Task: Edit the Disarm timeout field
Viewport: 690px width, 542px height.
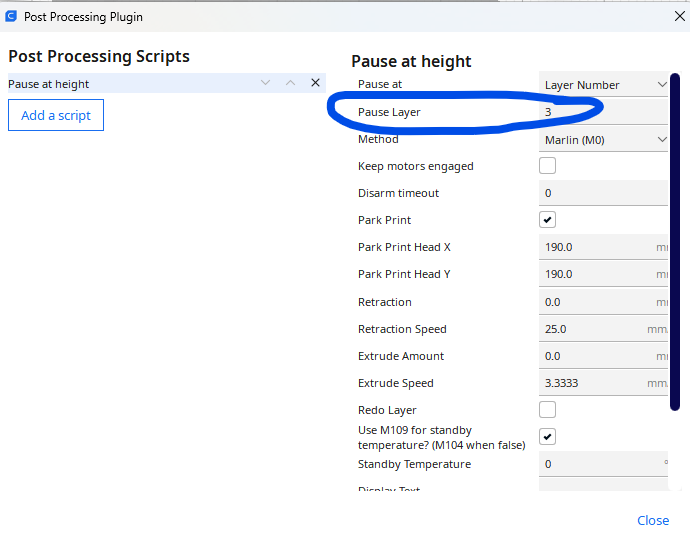Action: pos(600,193)
